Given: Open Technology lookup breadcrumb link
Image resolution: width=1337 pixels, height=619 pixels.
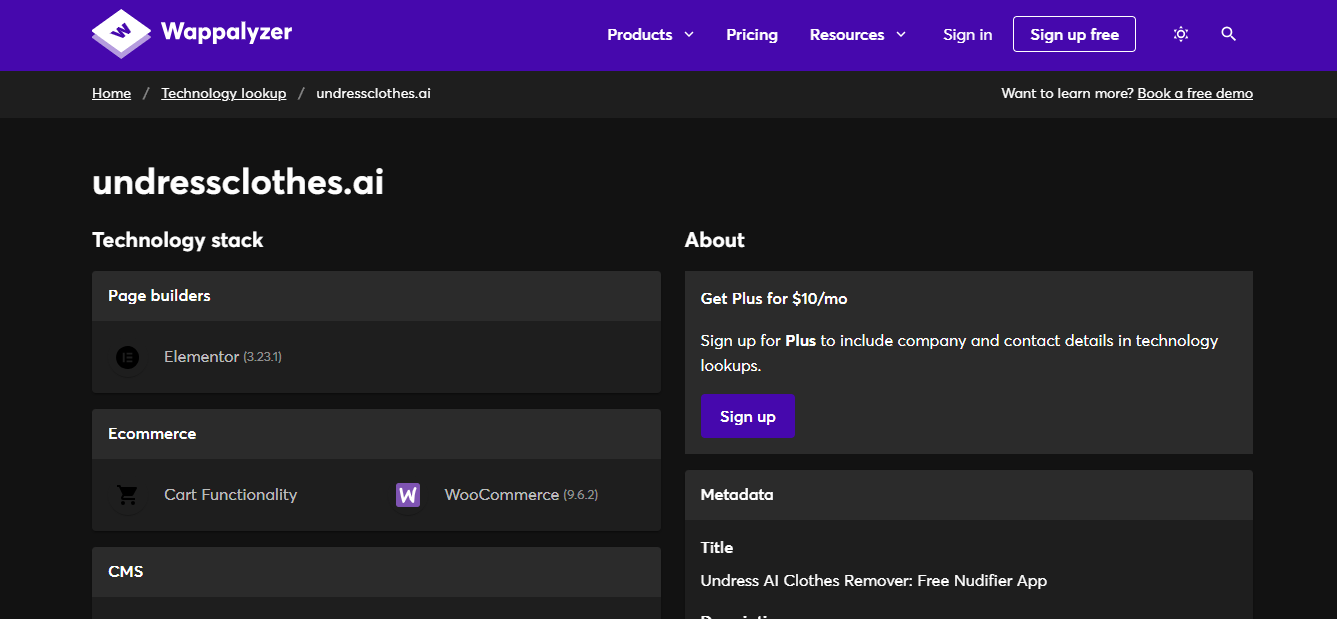Looking at the screenshot, I should pos(224,93).
